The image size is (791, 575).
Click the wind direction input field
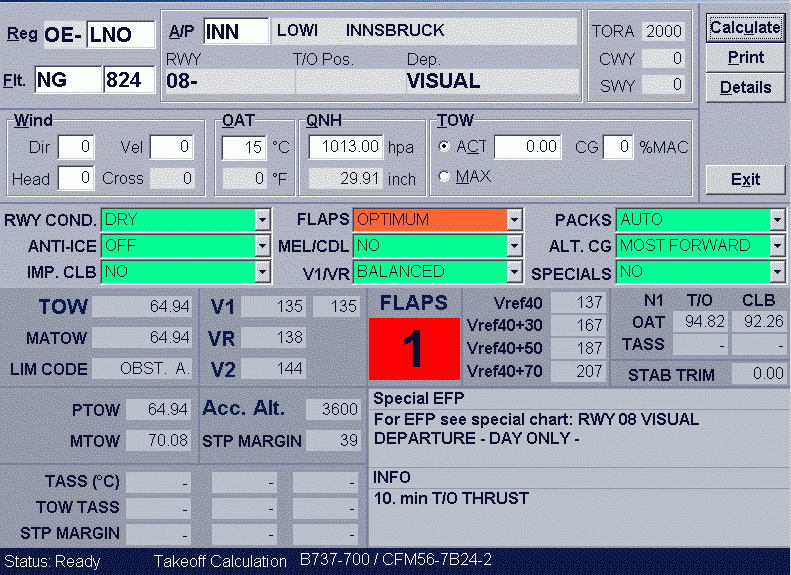pos(75,148)
